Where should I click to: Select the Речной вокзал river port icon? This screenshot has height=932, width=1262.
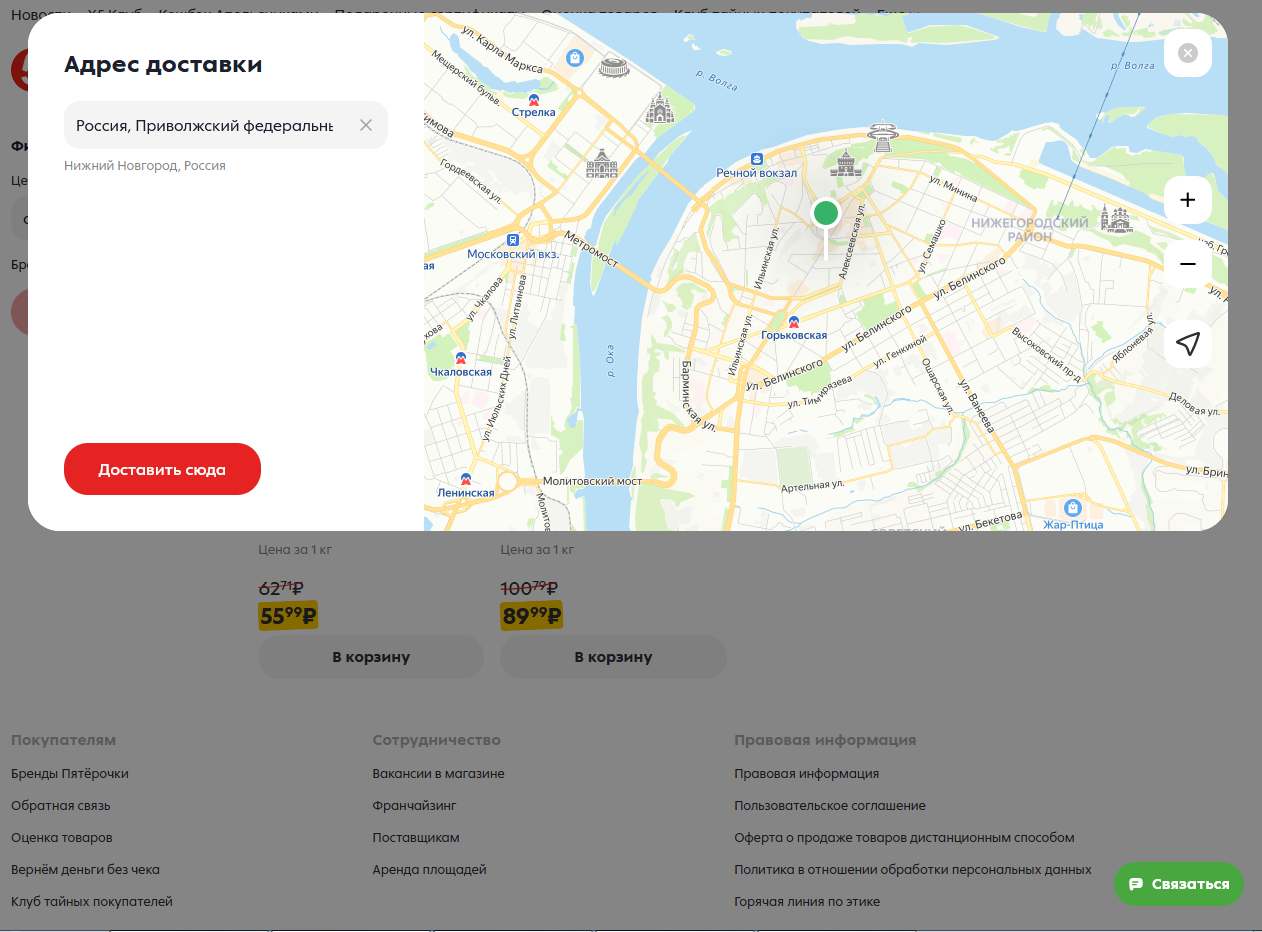point(757,159)
